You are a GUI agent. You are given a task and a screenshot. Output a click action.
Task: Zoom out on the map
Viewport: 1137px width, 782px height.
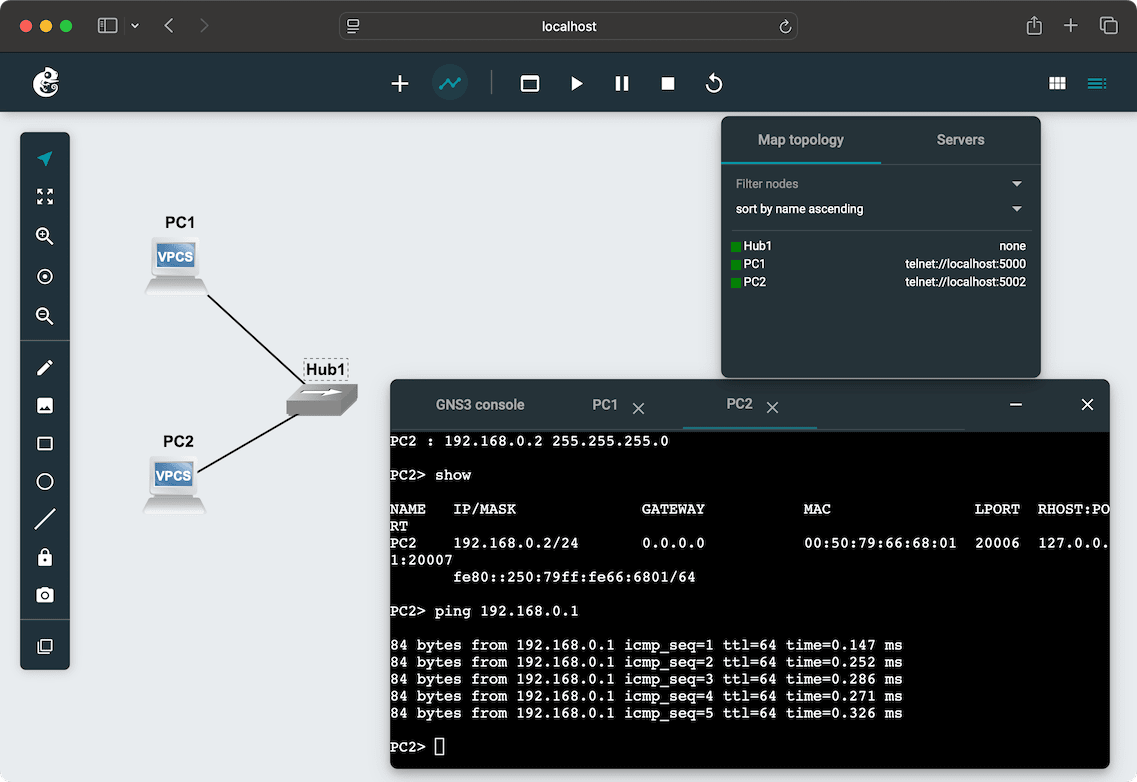coord(45,316)
